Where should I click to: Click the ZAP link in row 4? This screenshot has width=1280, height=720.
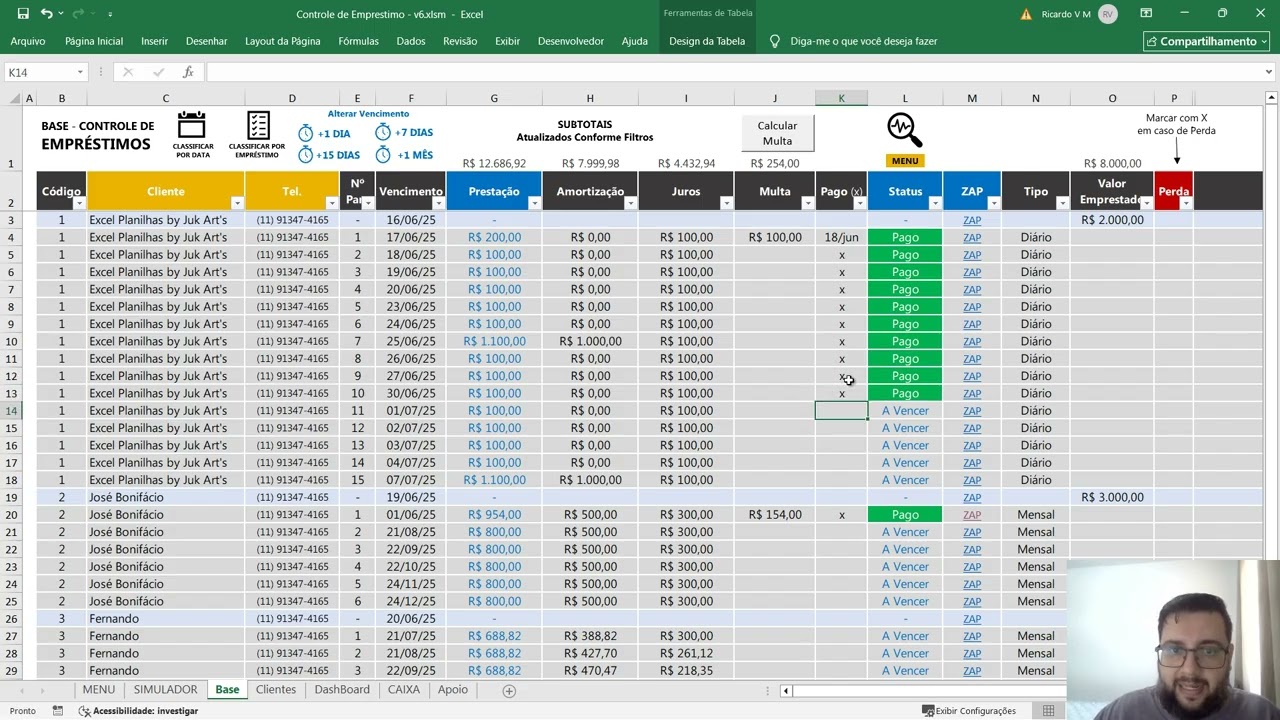(972, 237)
